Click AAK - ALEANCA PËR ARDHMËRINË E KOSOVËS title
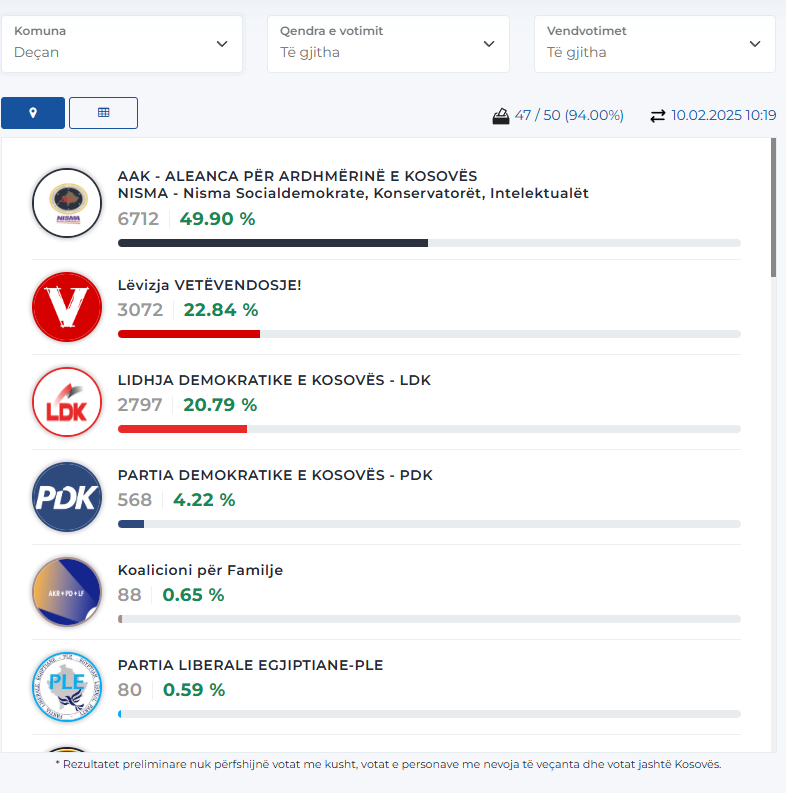Viewport: 786px width, 793px height. (297, 176)
